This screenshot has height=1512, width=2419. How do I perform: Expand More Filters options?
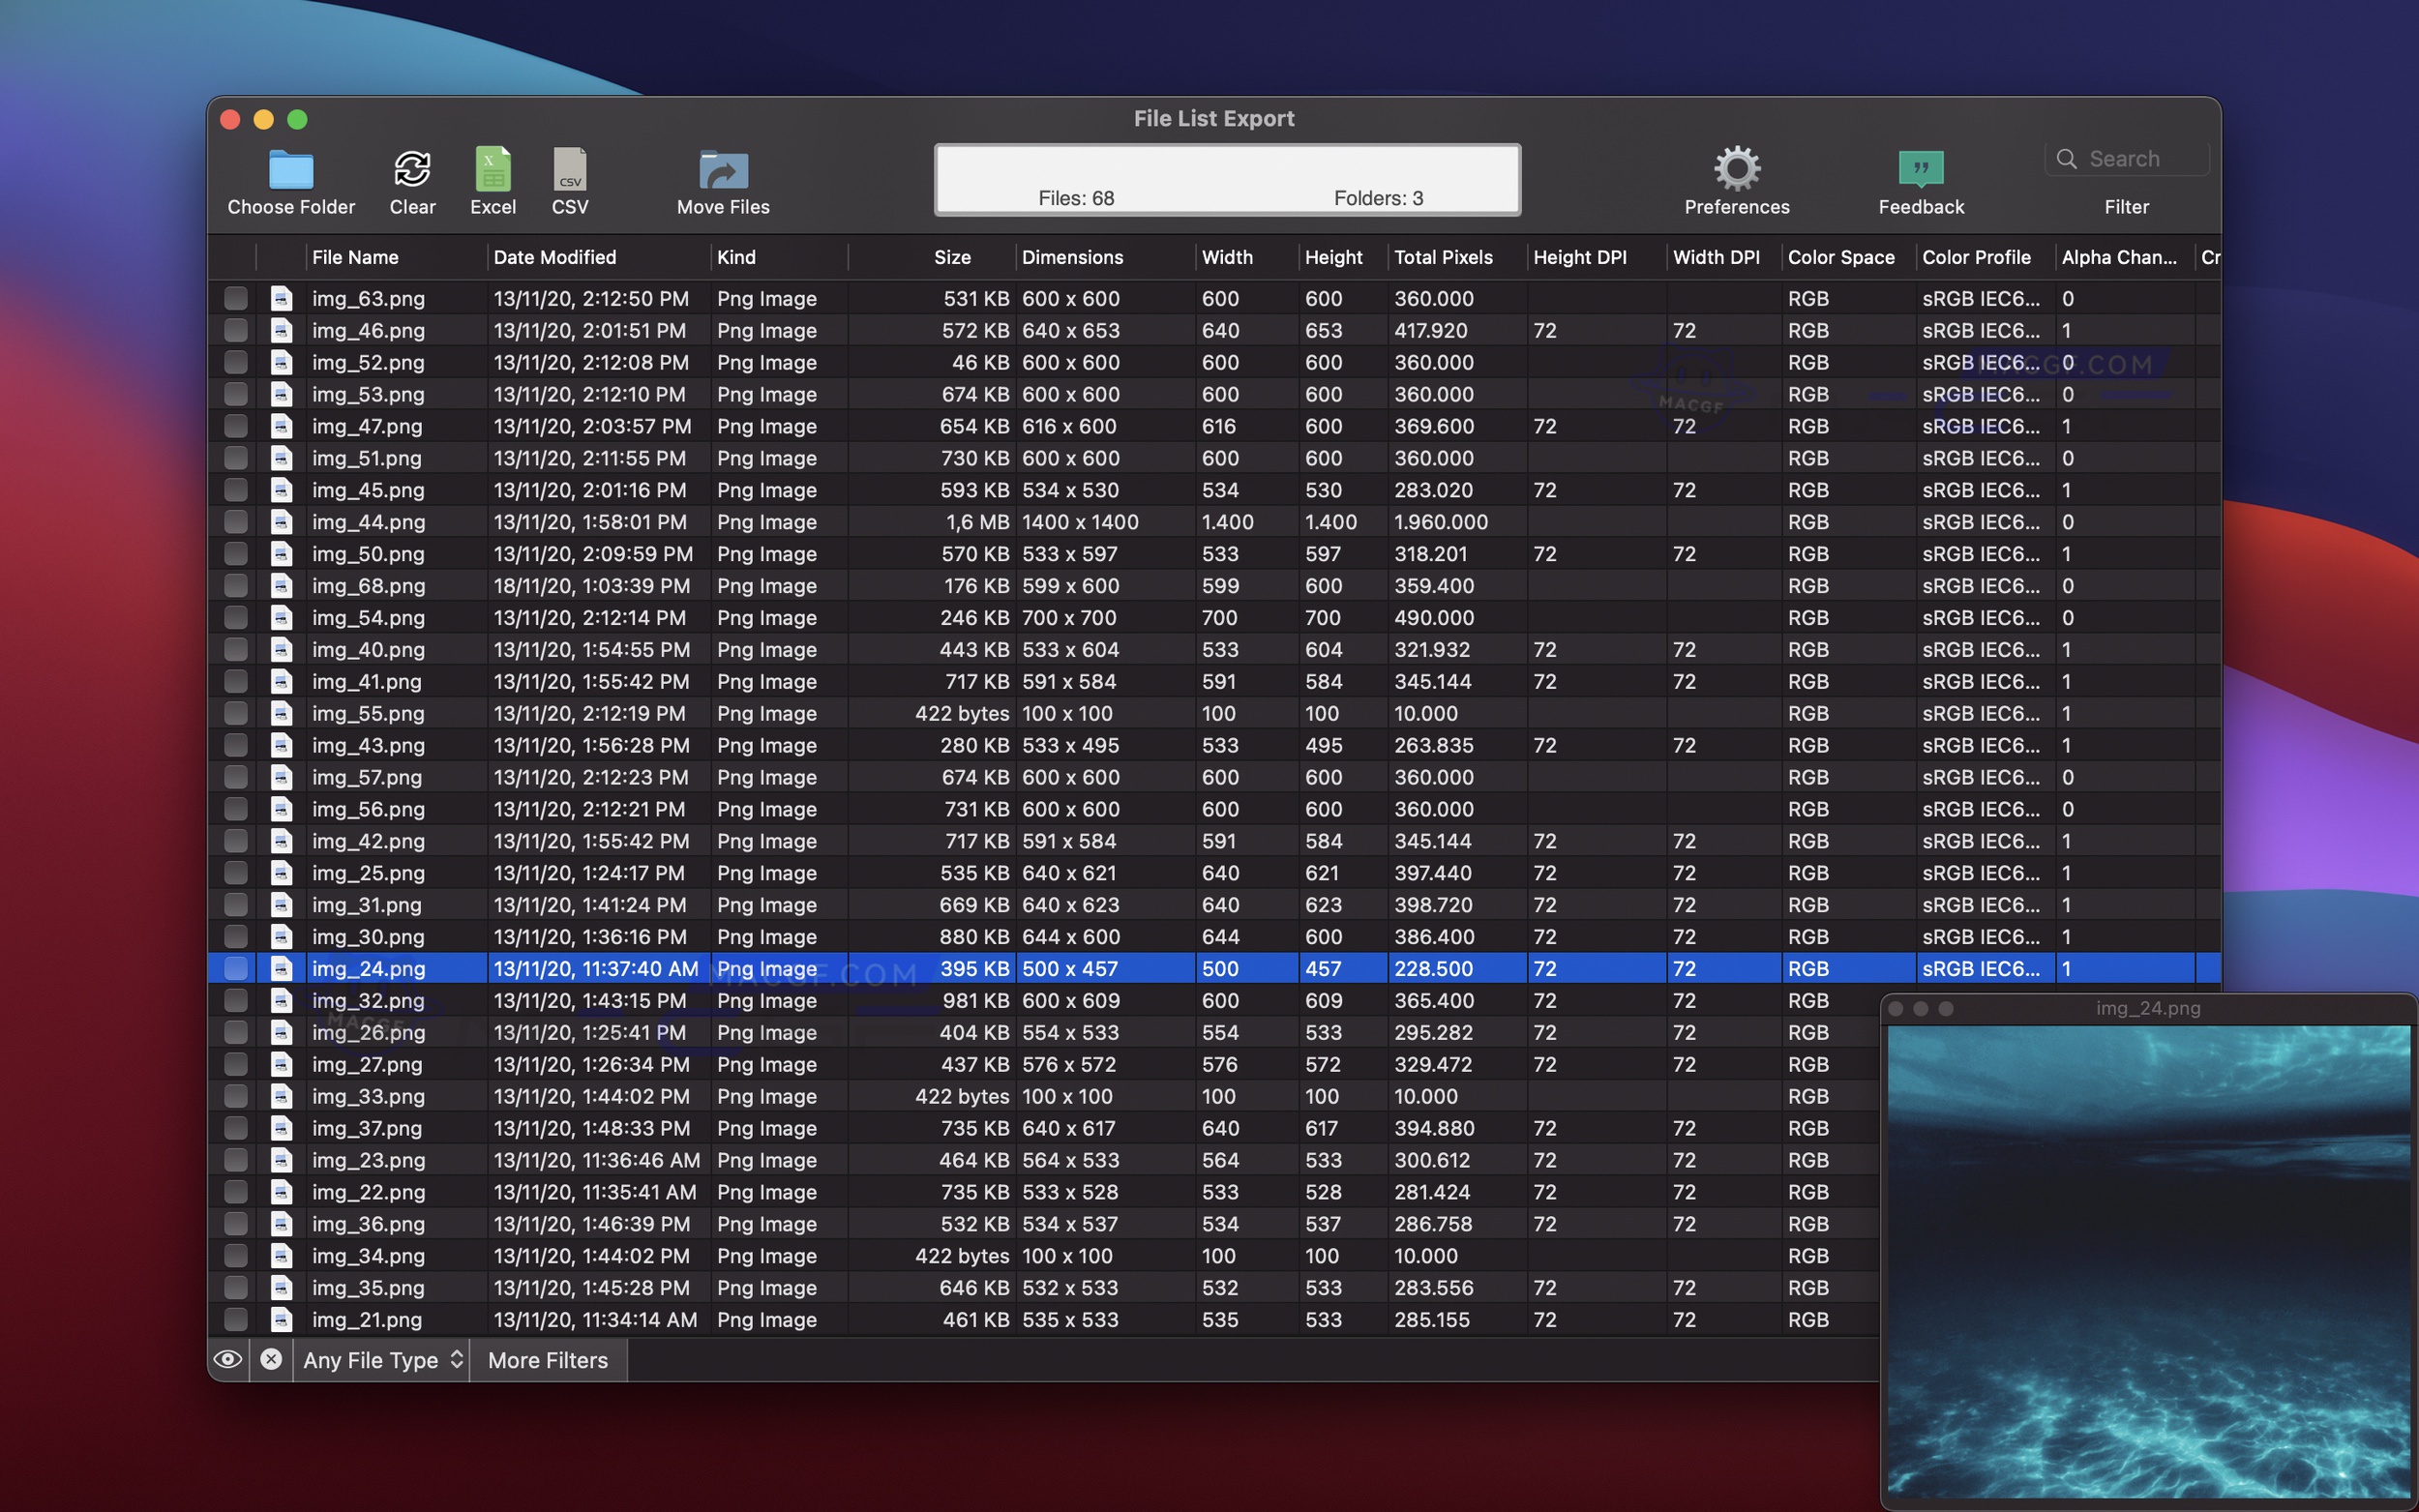point(547,1359)
